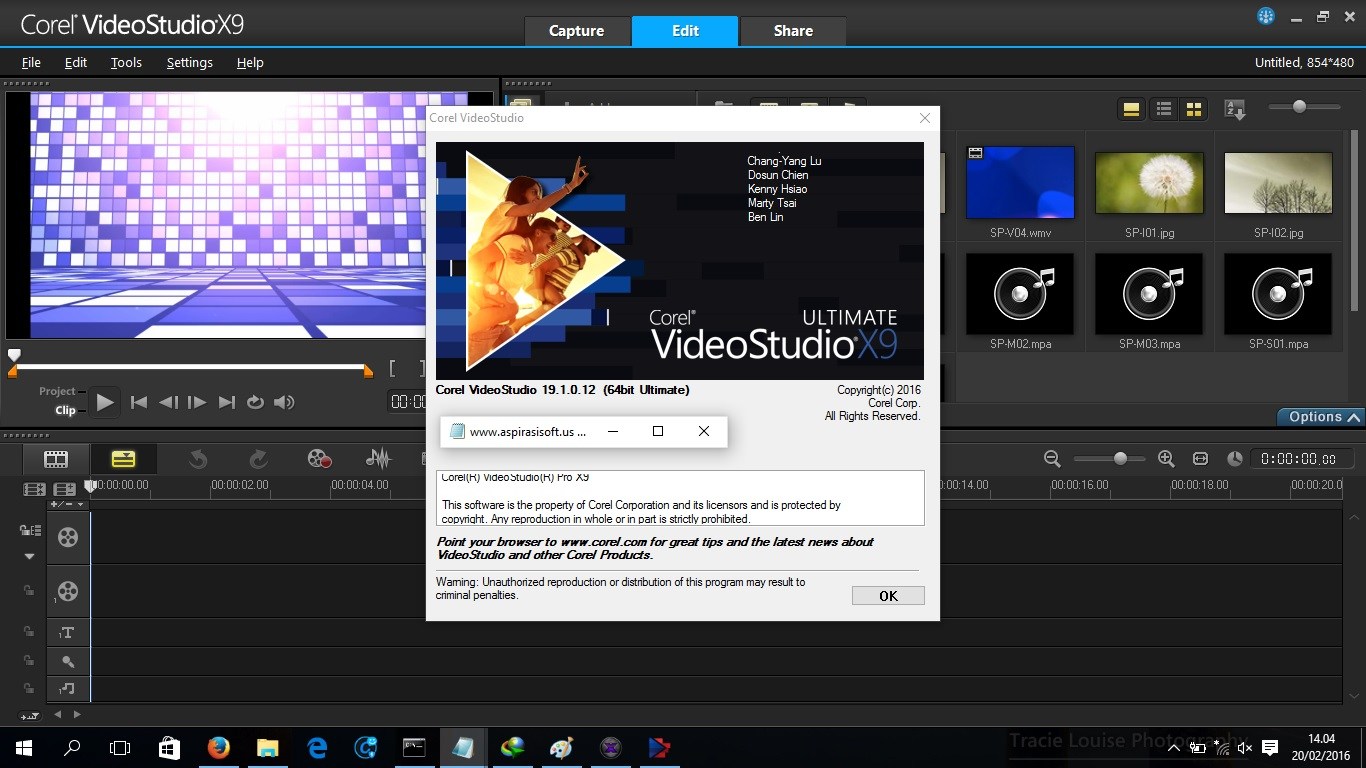This screenshot has width=1366, height=768.
Task: Select the SP-V04.wmv thumbnail
Action: 1020,182
